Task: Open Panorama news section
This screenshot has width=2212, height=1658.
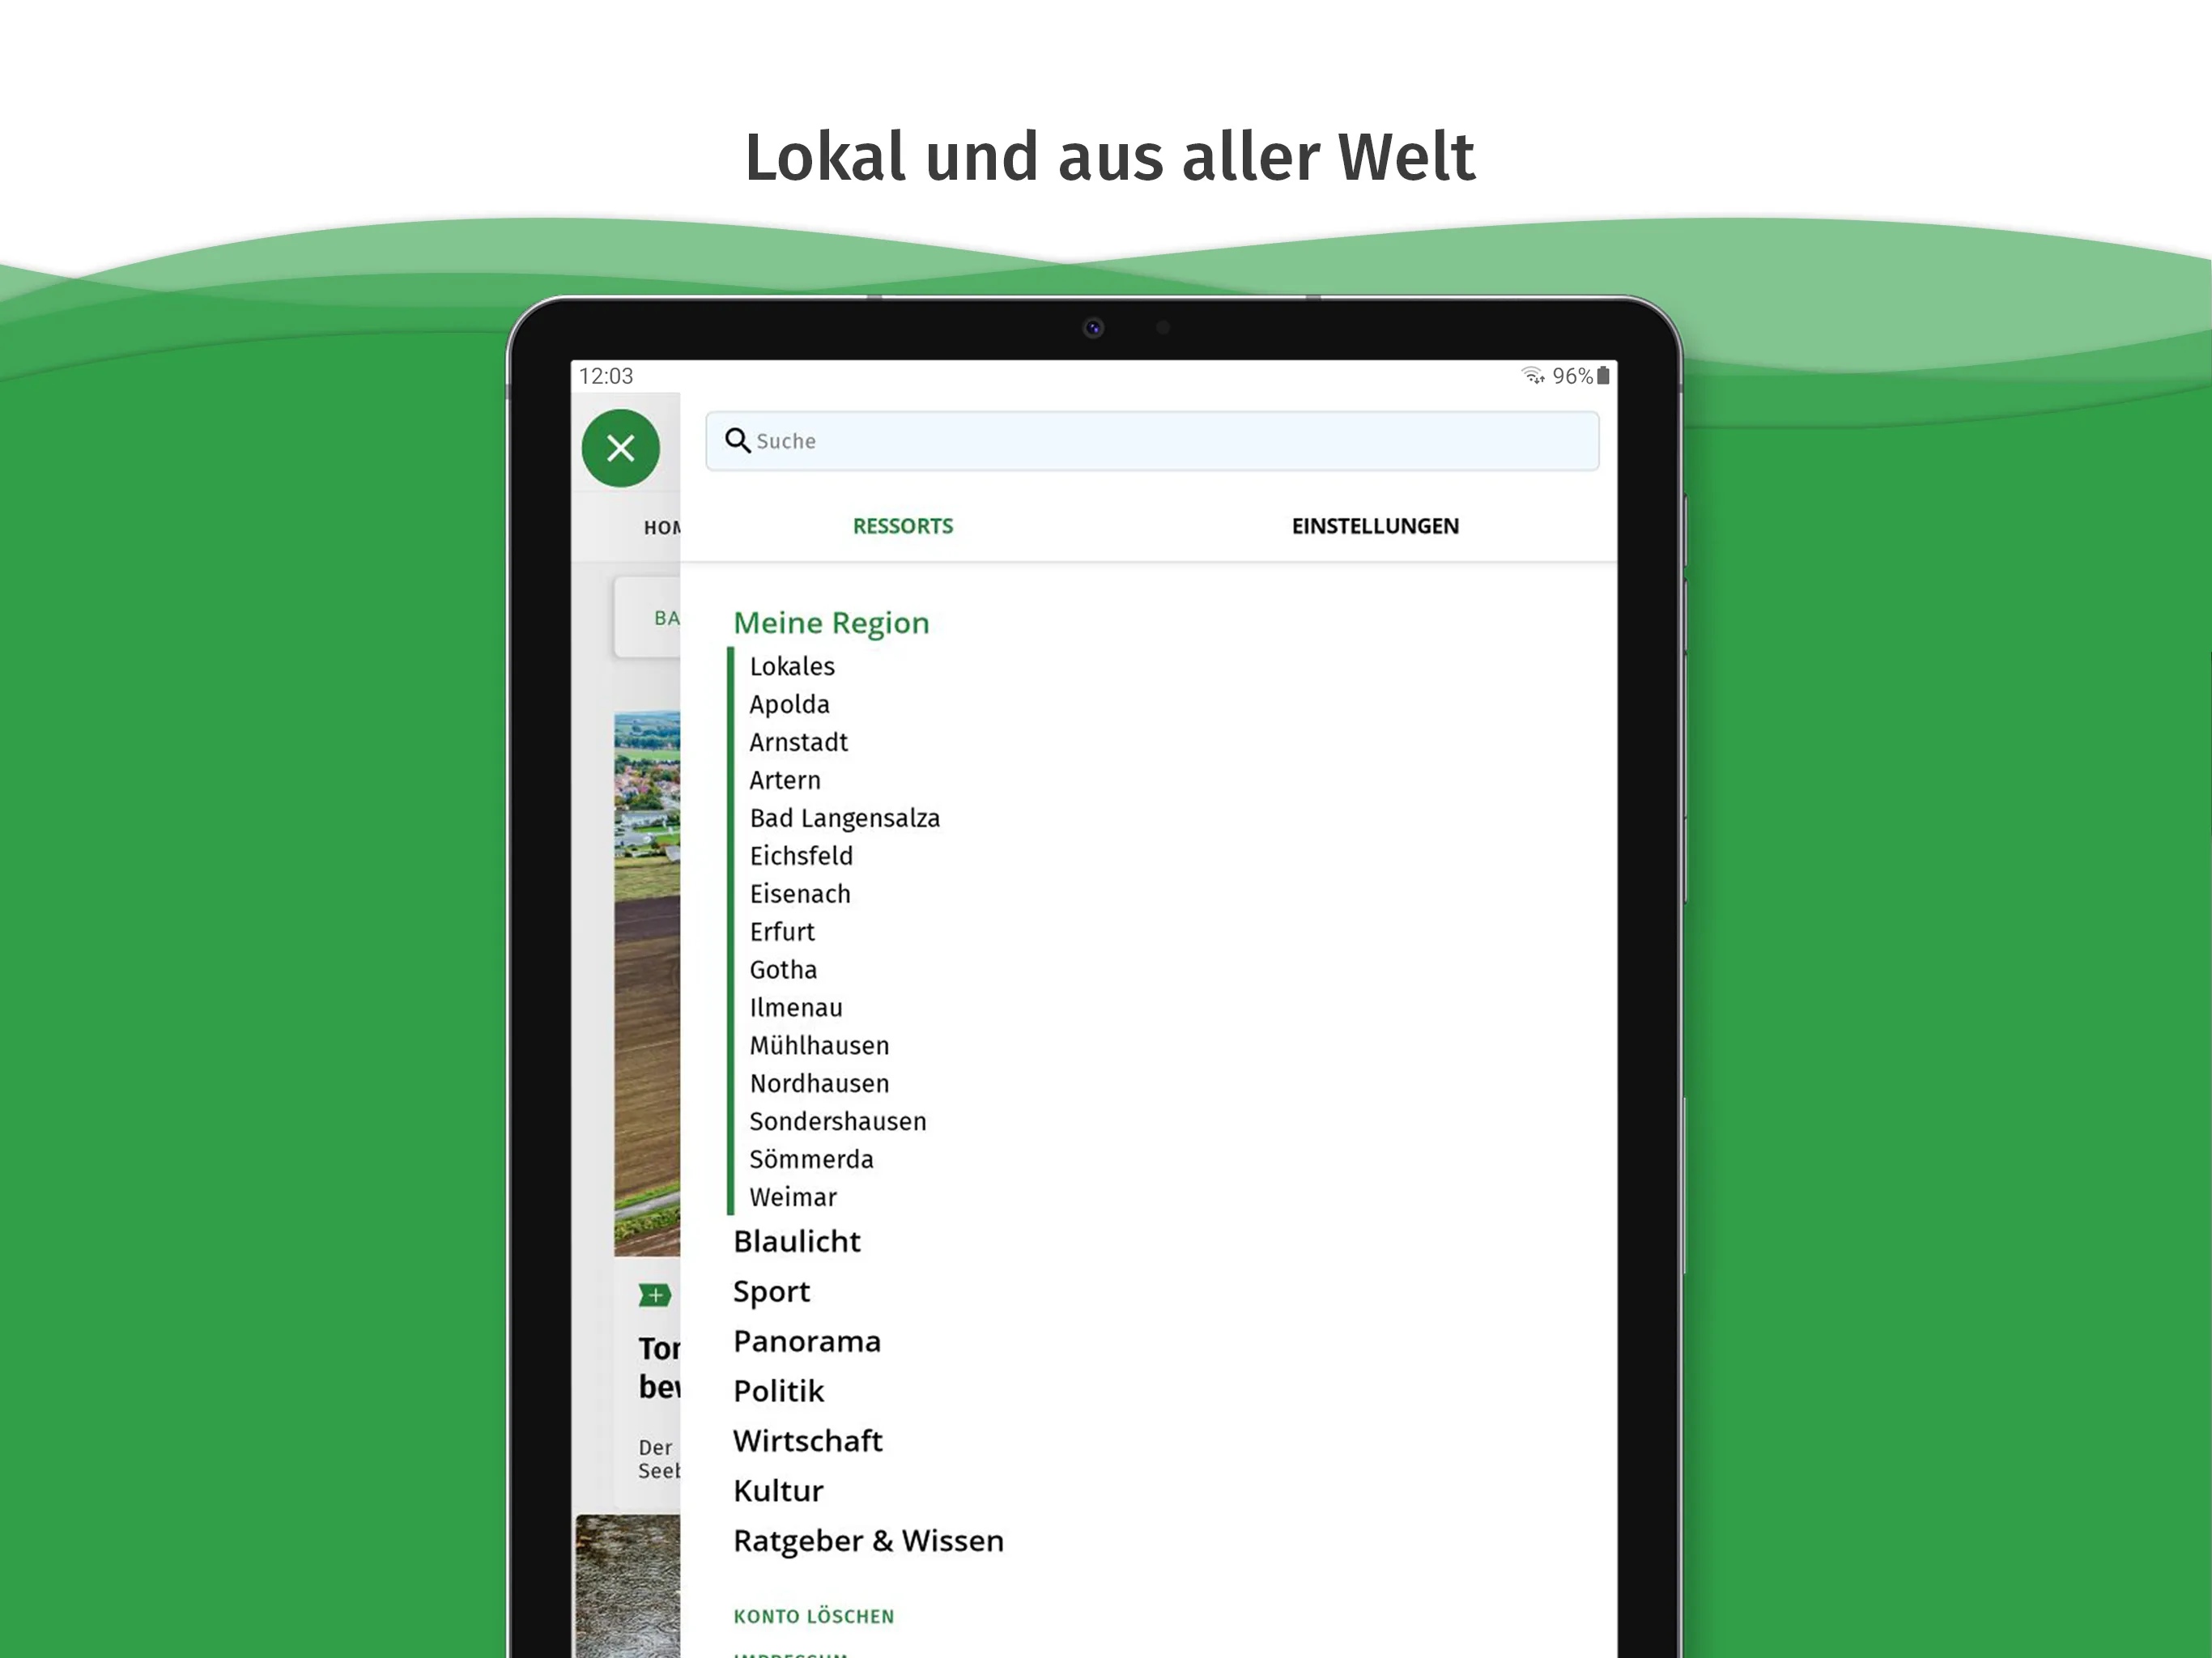Action: 808,1339
